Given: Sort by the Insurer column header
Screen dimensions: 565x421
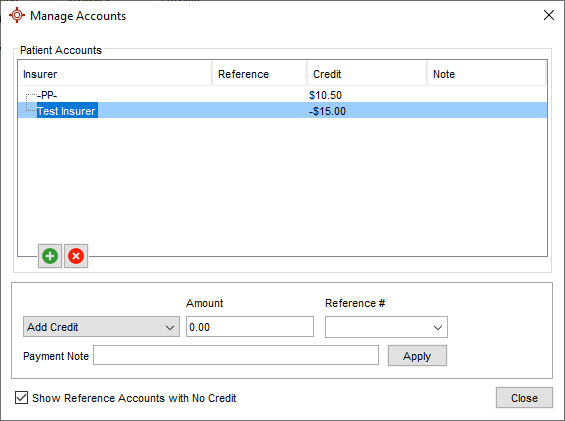Looking at the screenshot, I should coord(115,74).
